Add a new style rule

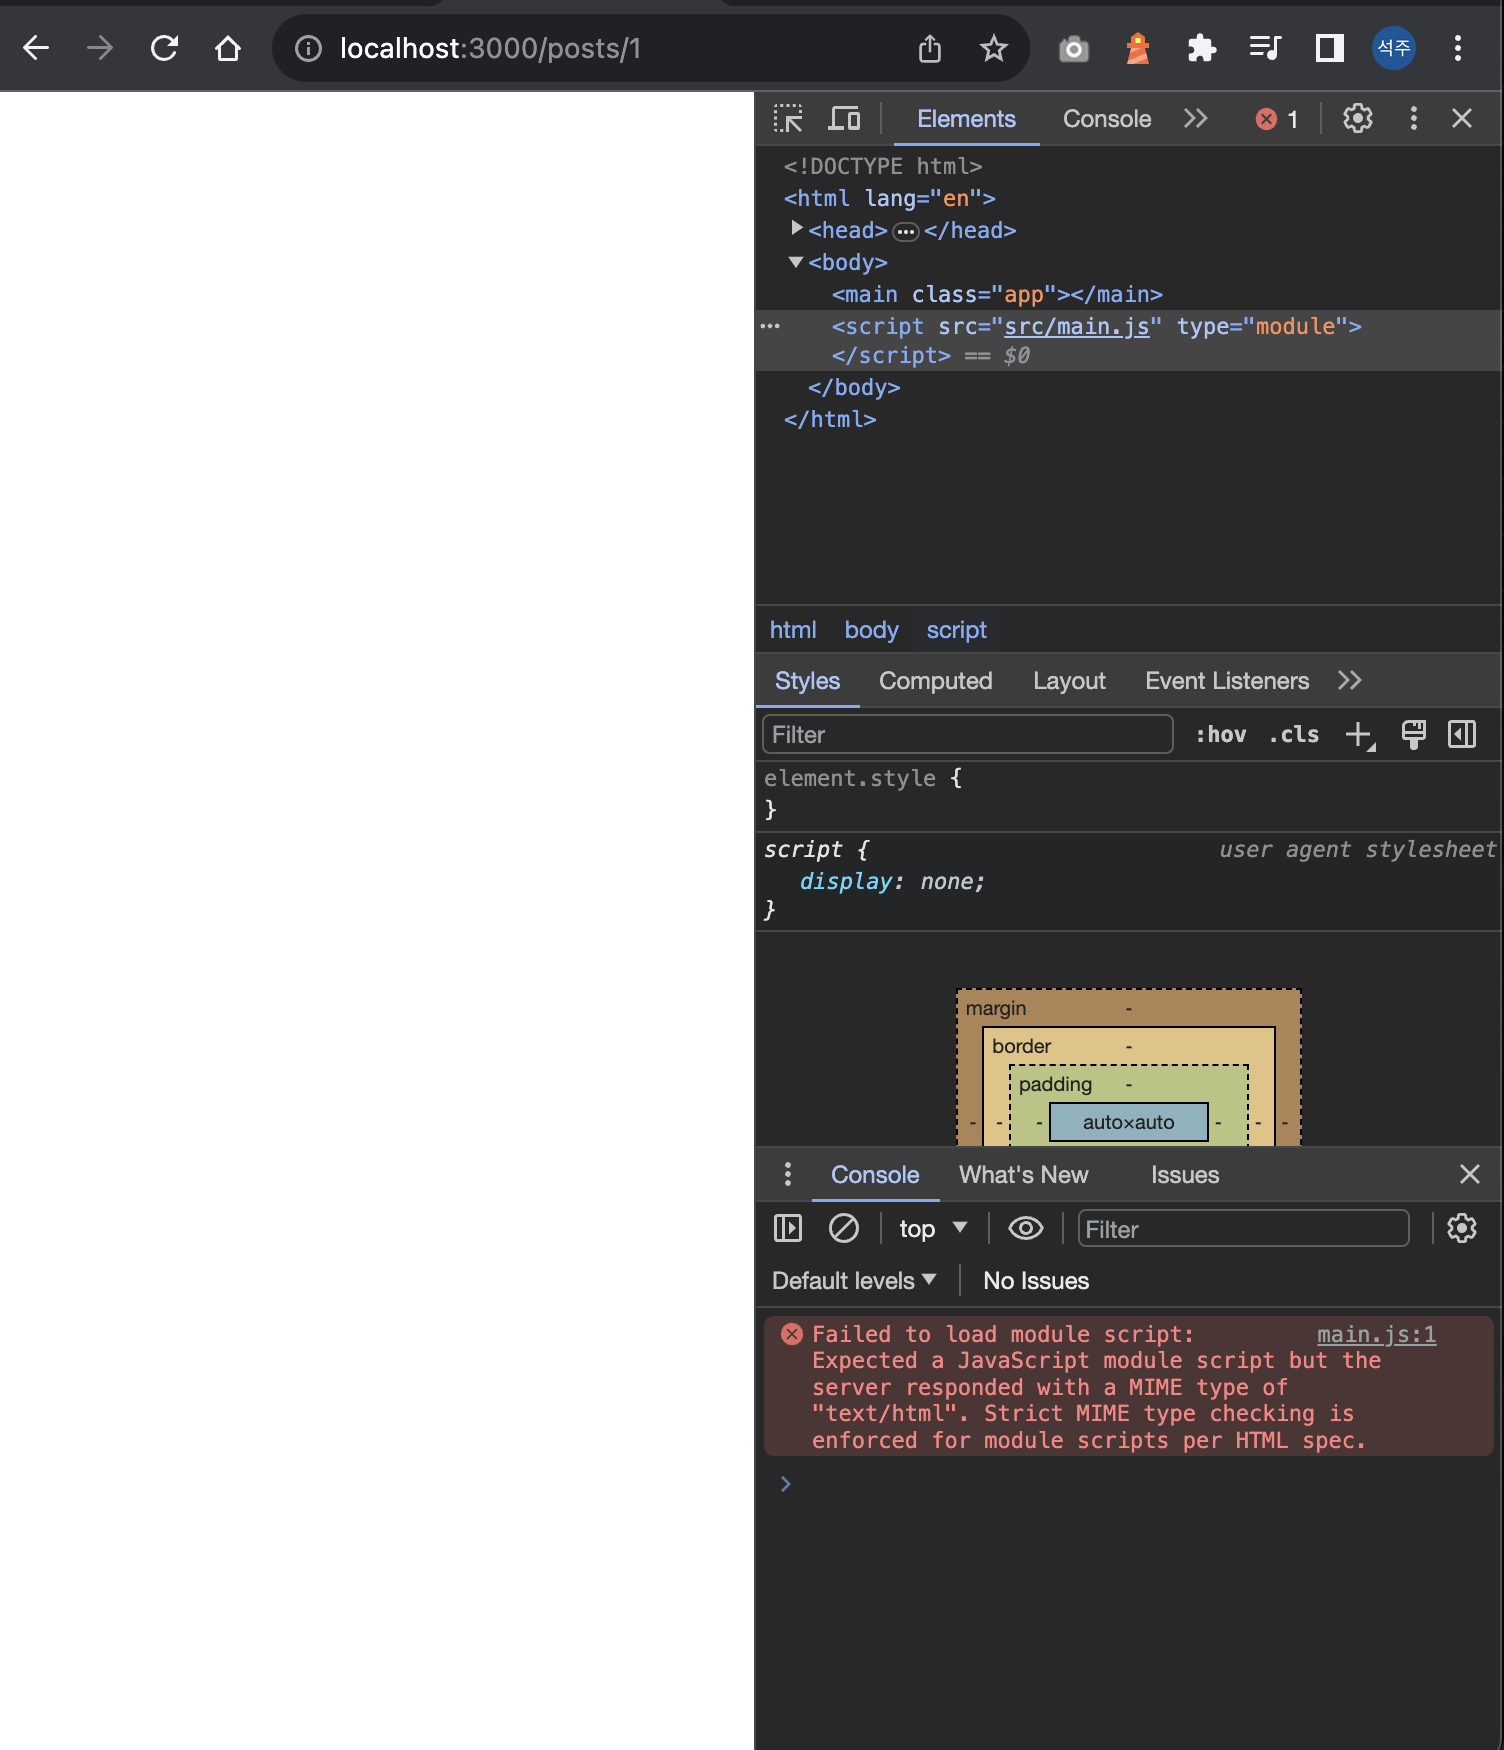[1360, 735]
